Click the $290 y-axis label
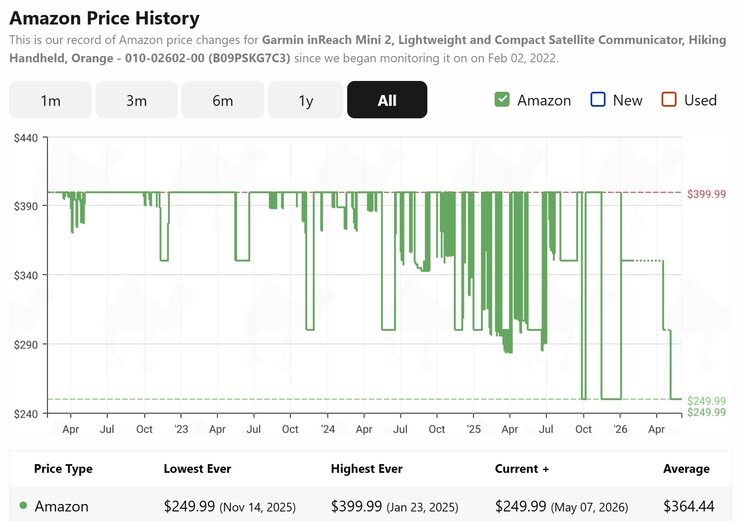The width and height of the screenshot is (738, 521). pos(25,345)
